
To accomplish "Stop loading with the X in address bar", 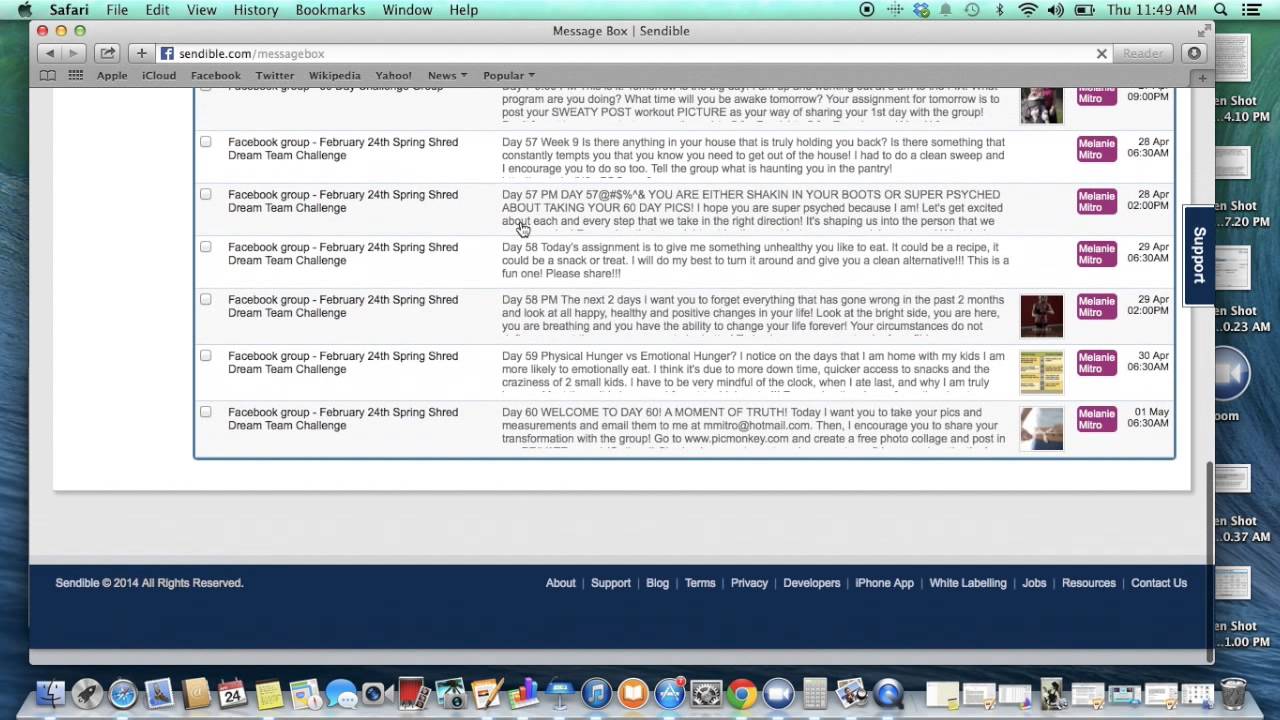I will (1102, 54).
